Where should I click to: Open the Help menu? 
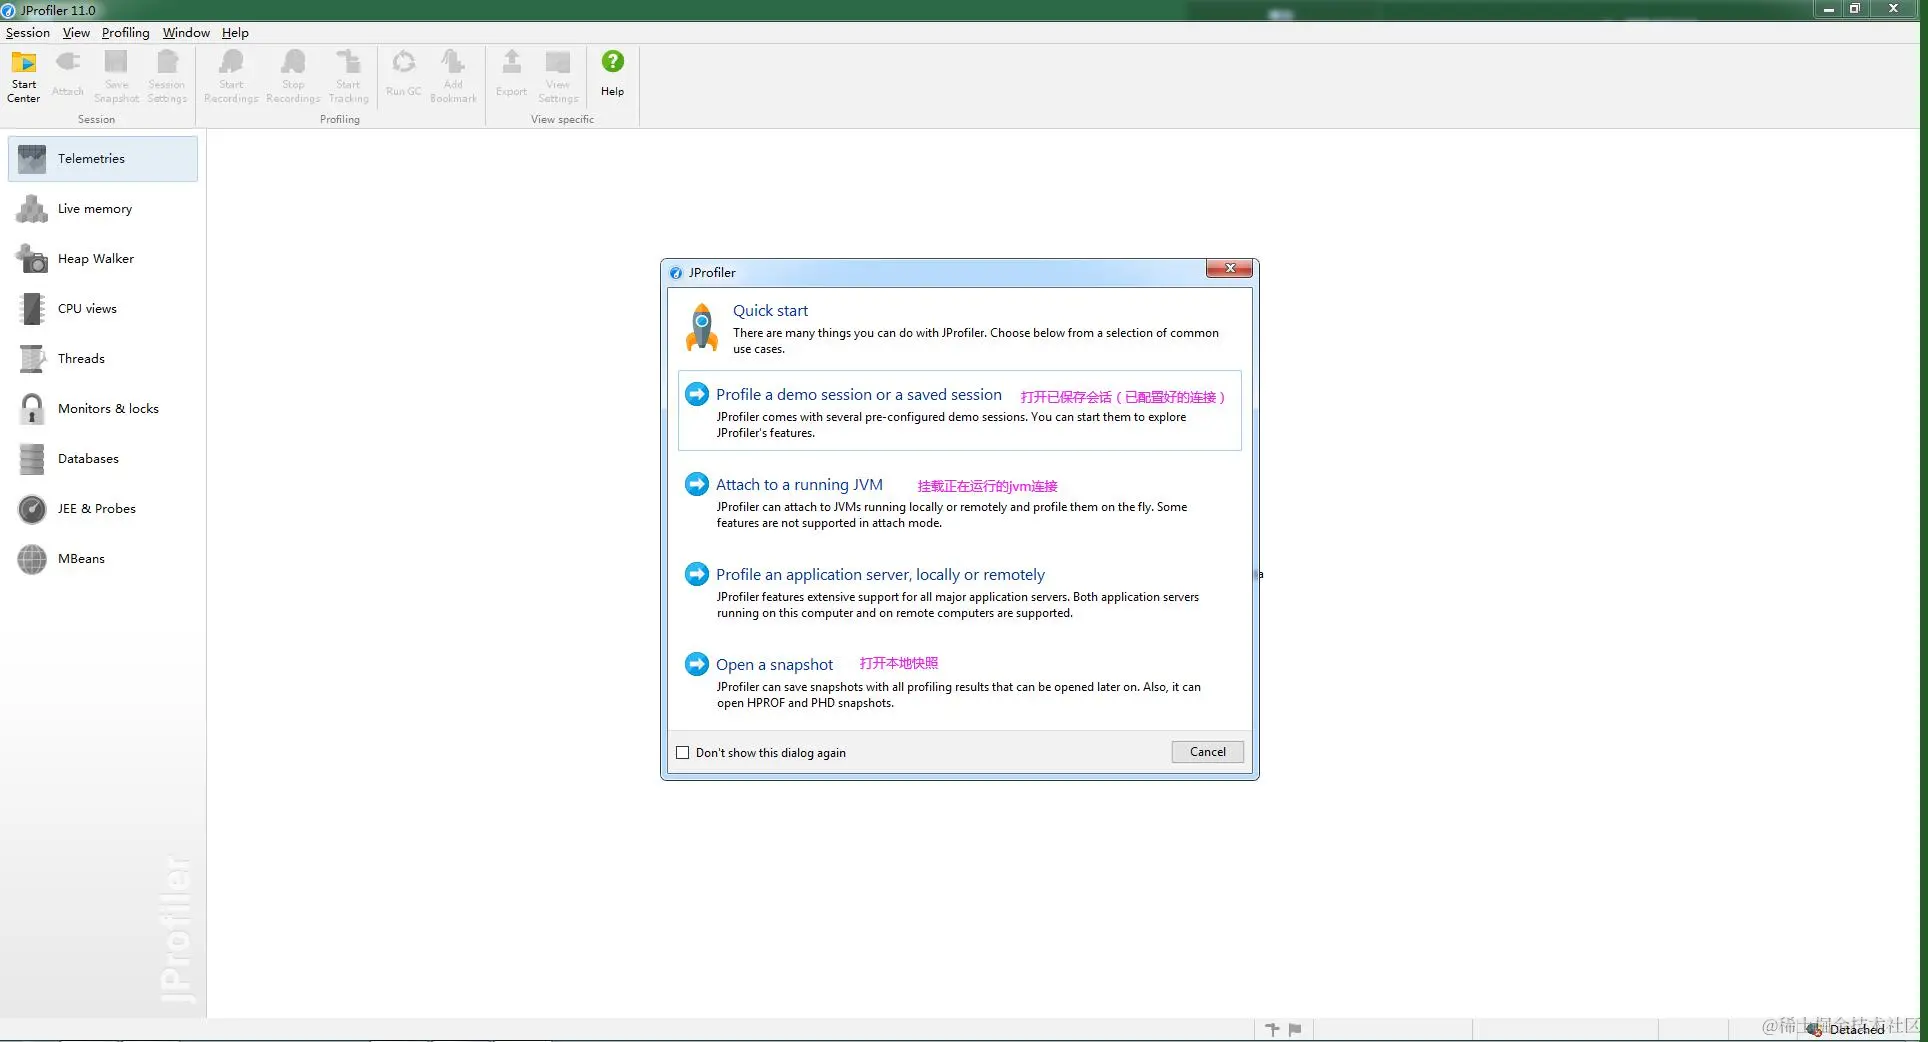(235, 32)
